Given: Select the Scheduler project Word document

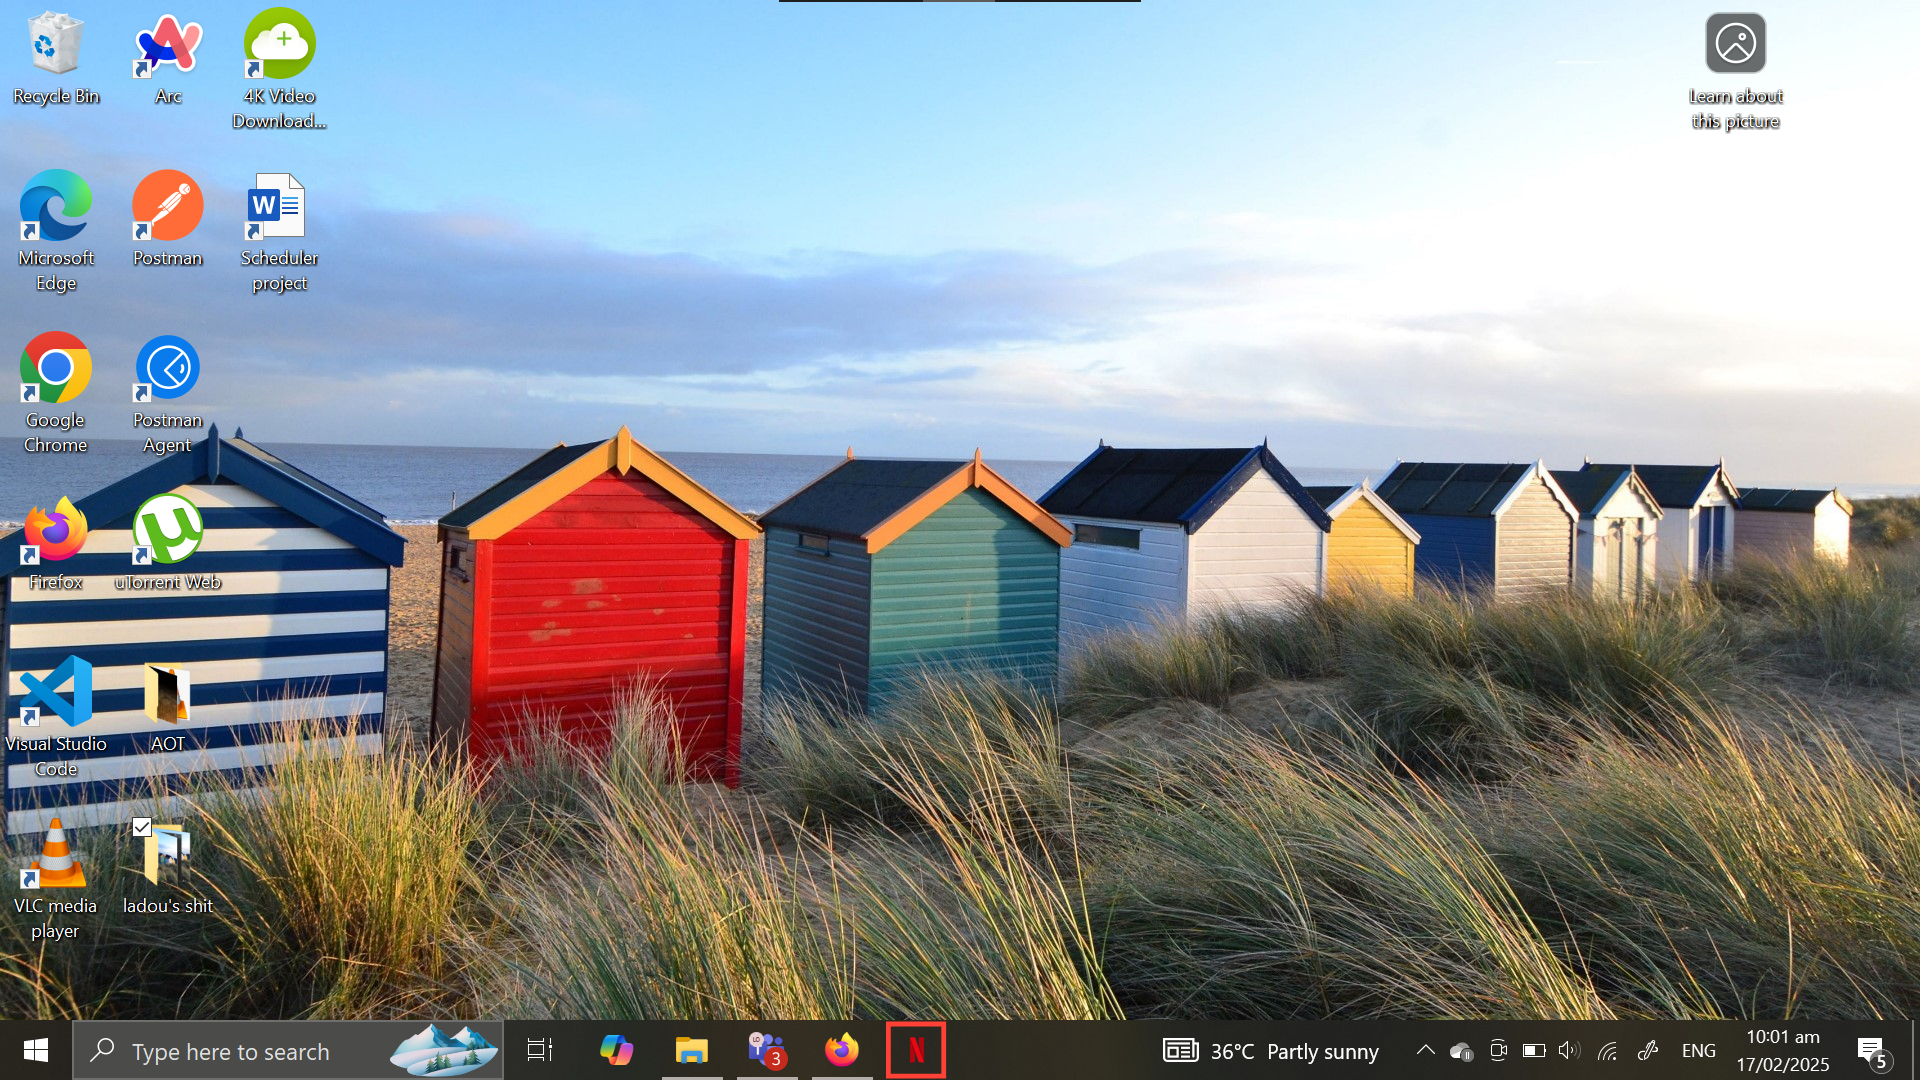Looking at the screenshot, I should [279, 207].
